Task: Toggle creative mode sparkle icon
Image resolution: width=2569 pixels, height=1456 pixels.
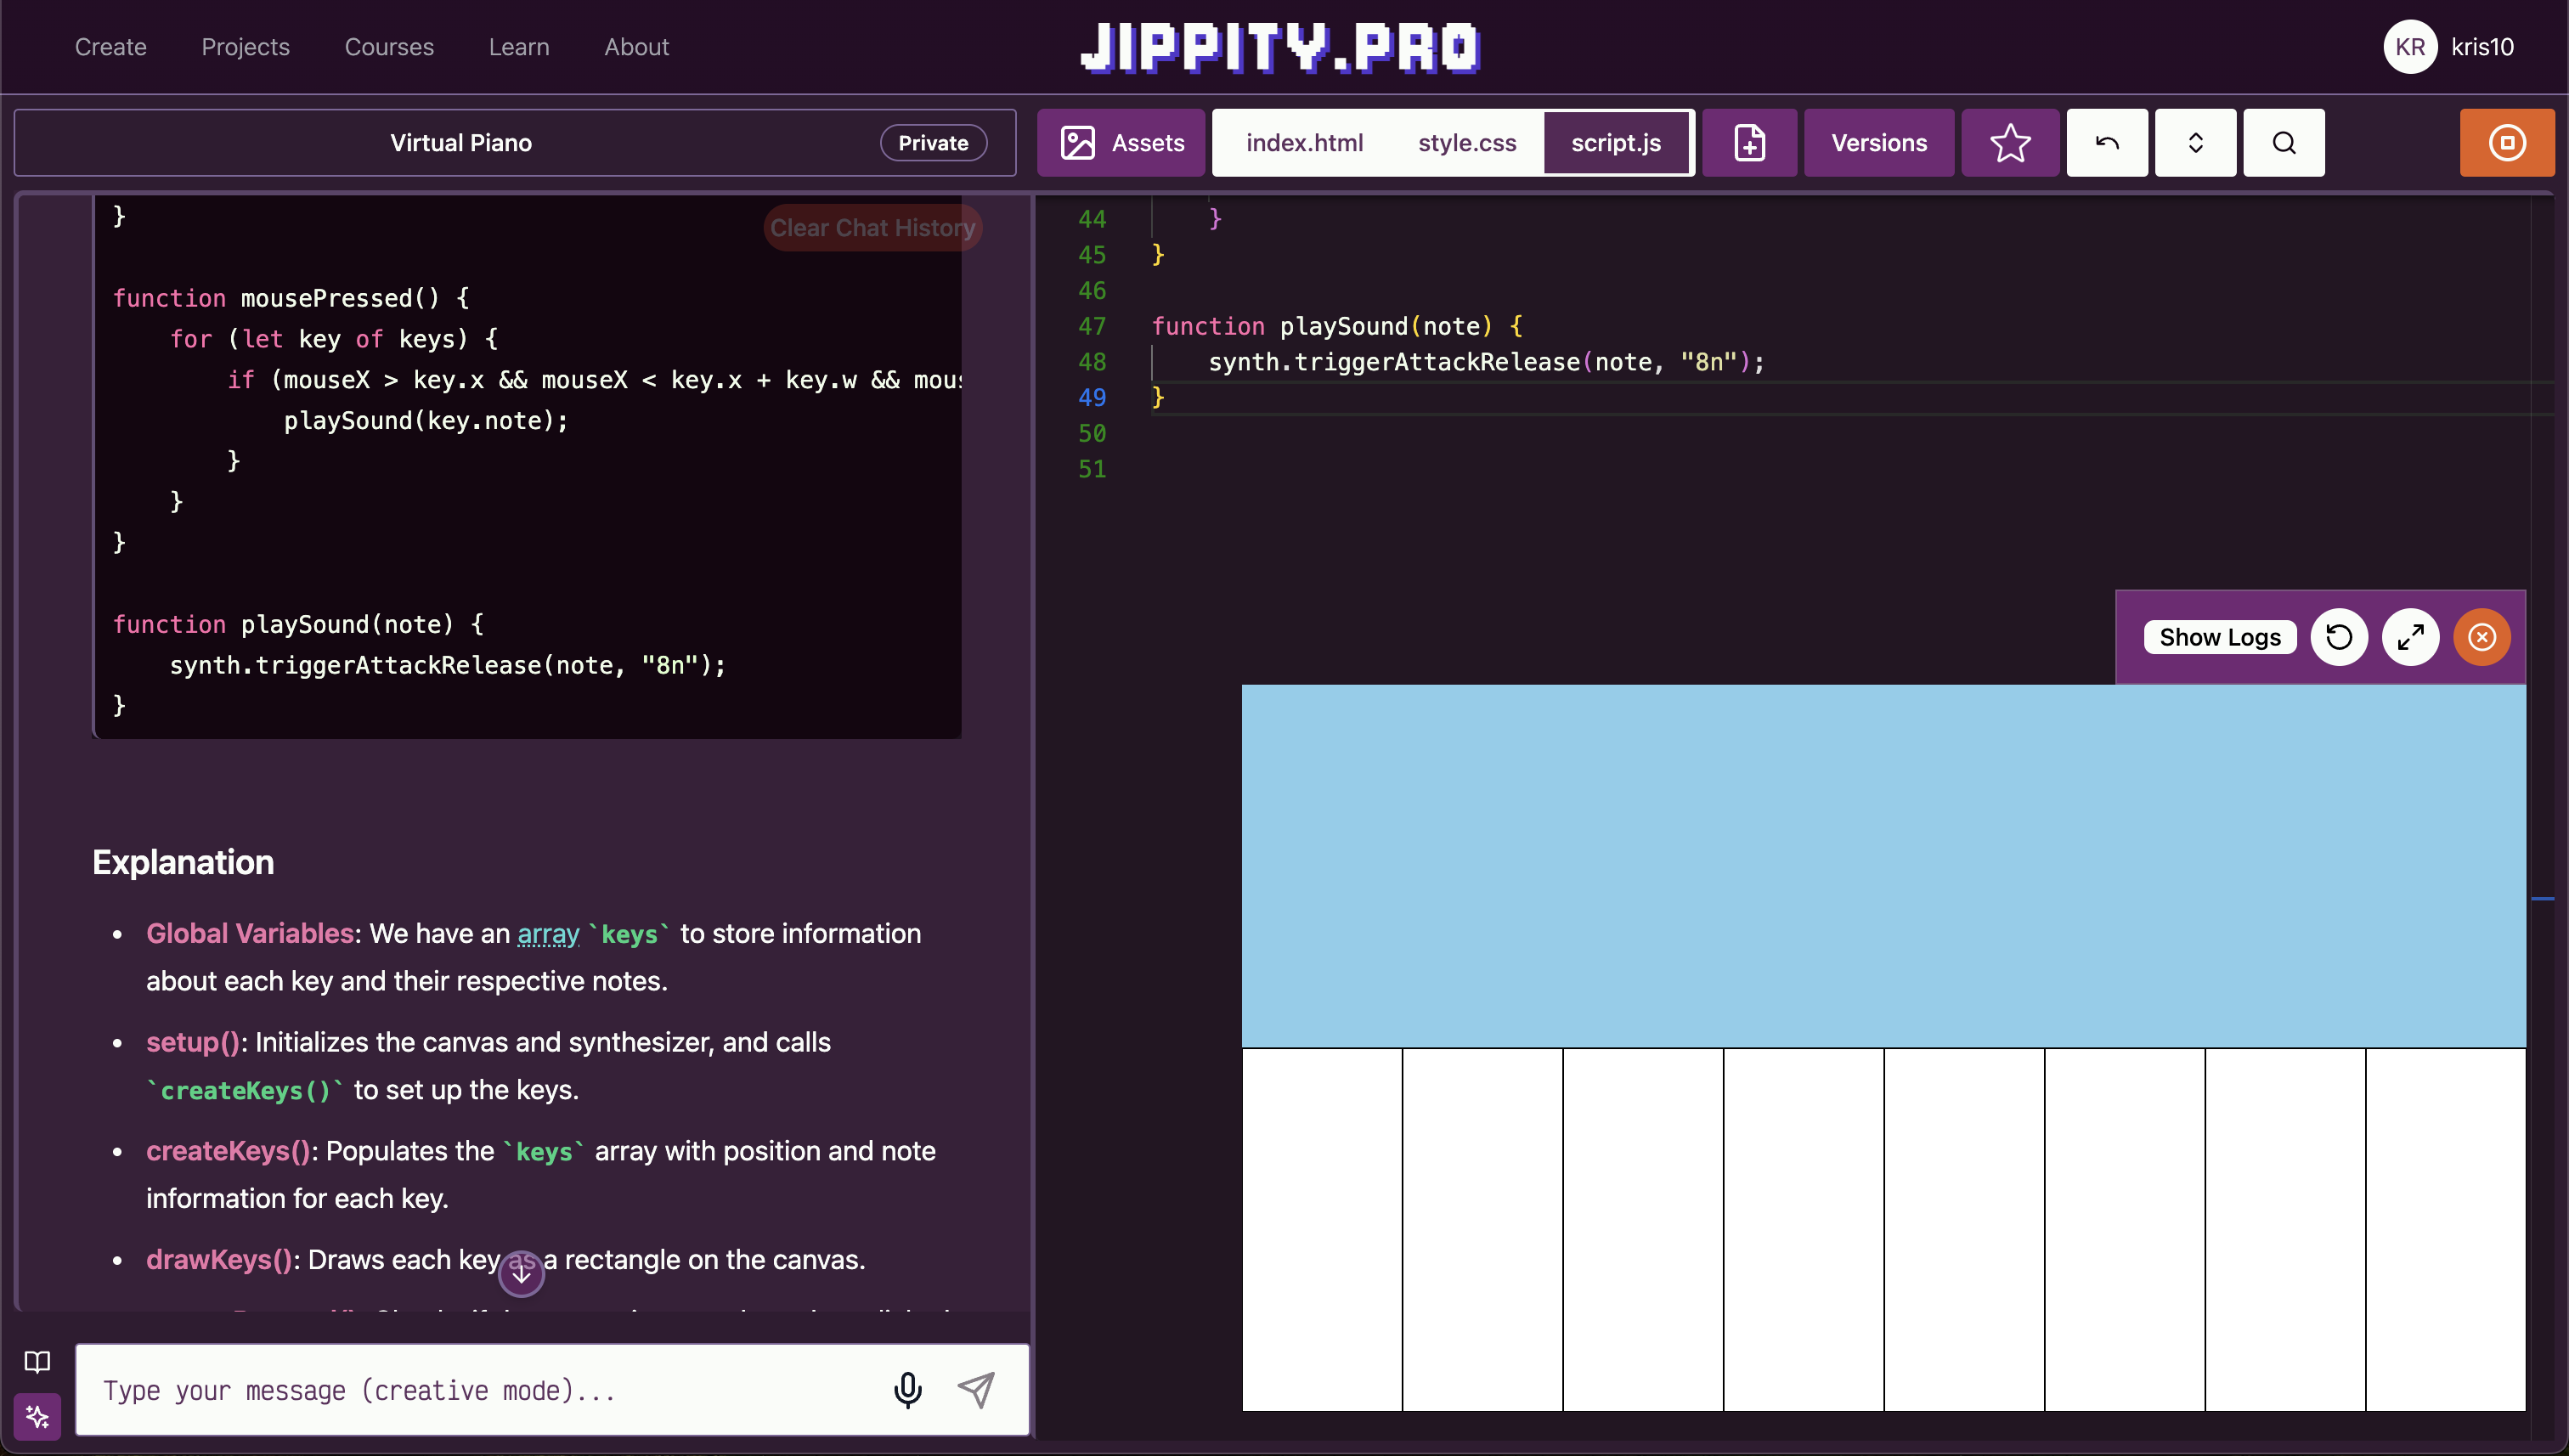Action: click(x=37, y=1416)
